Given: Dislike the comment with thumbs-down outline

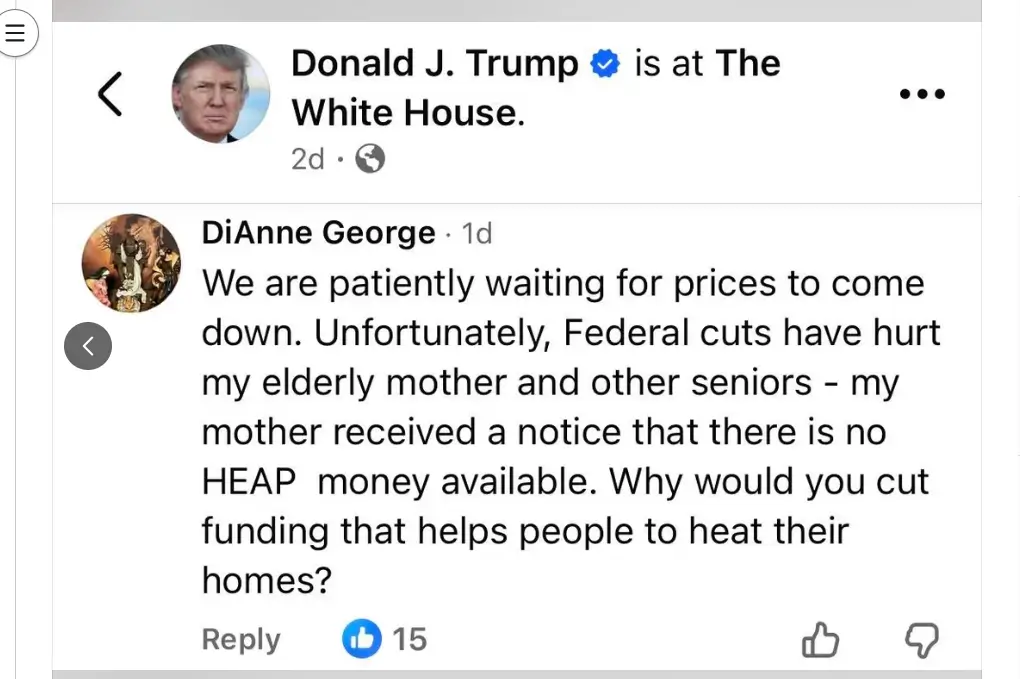Looking at the screenshot, I should (x=921, y=640).
